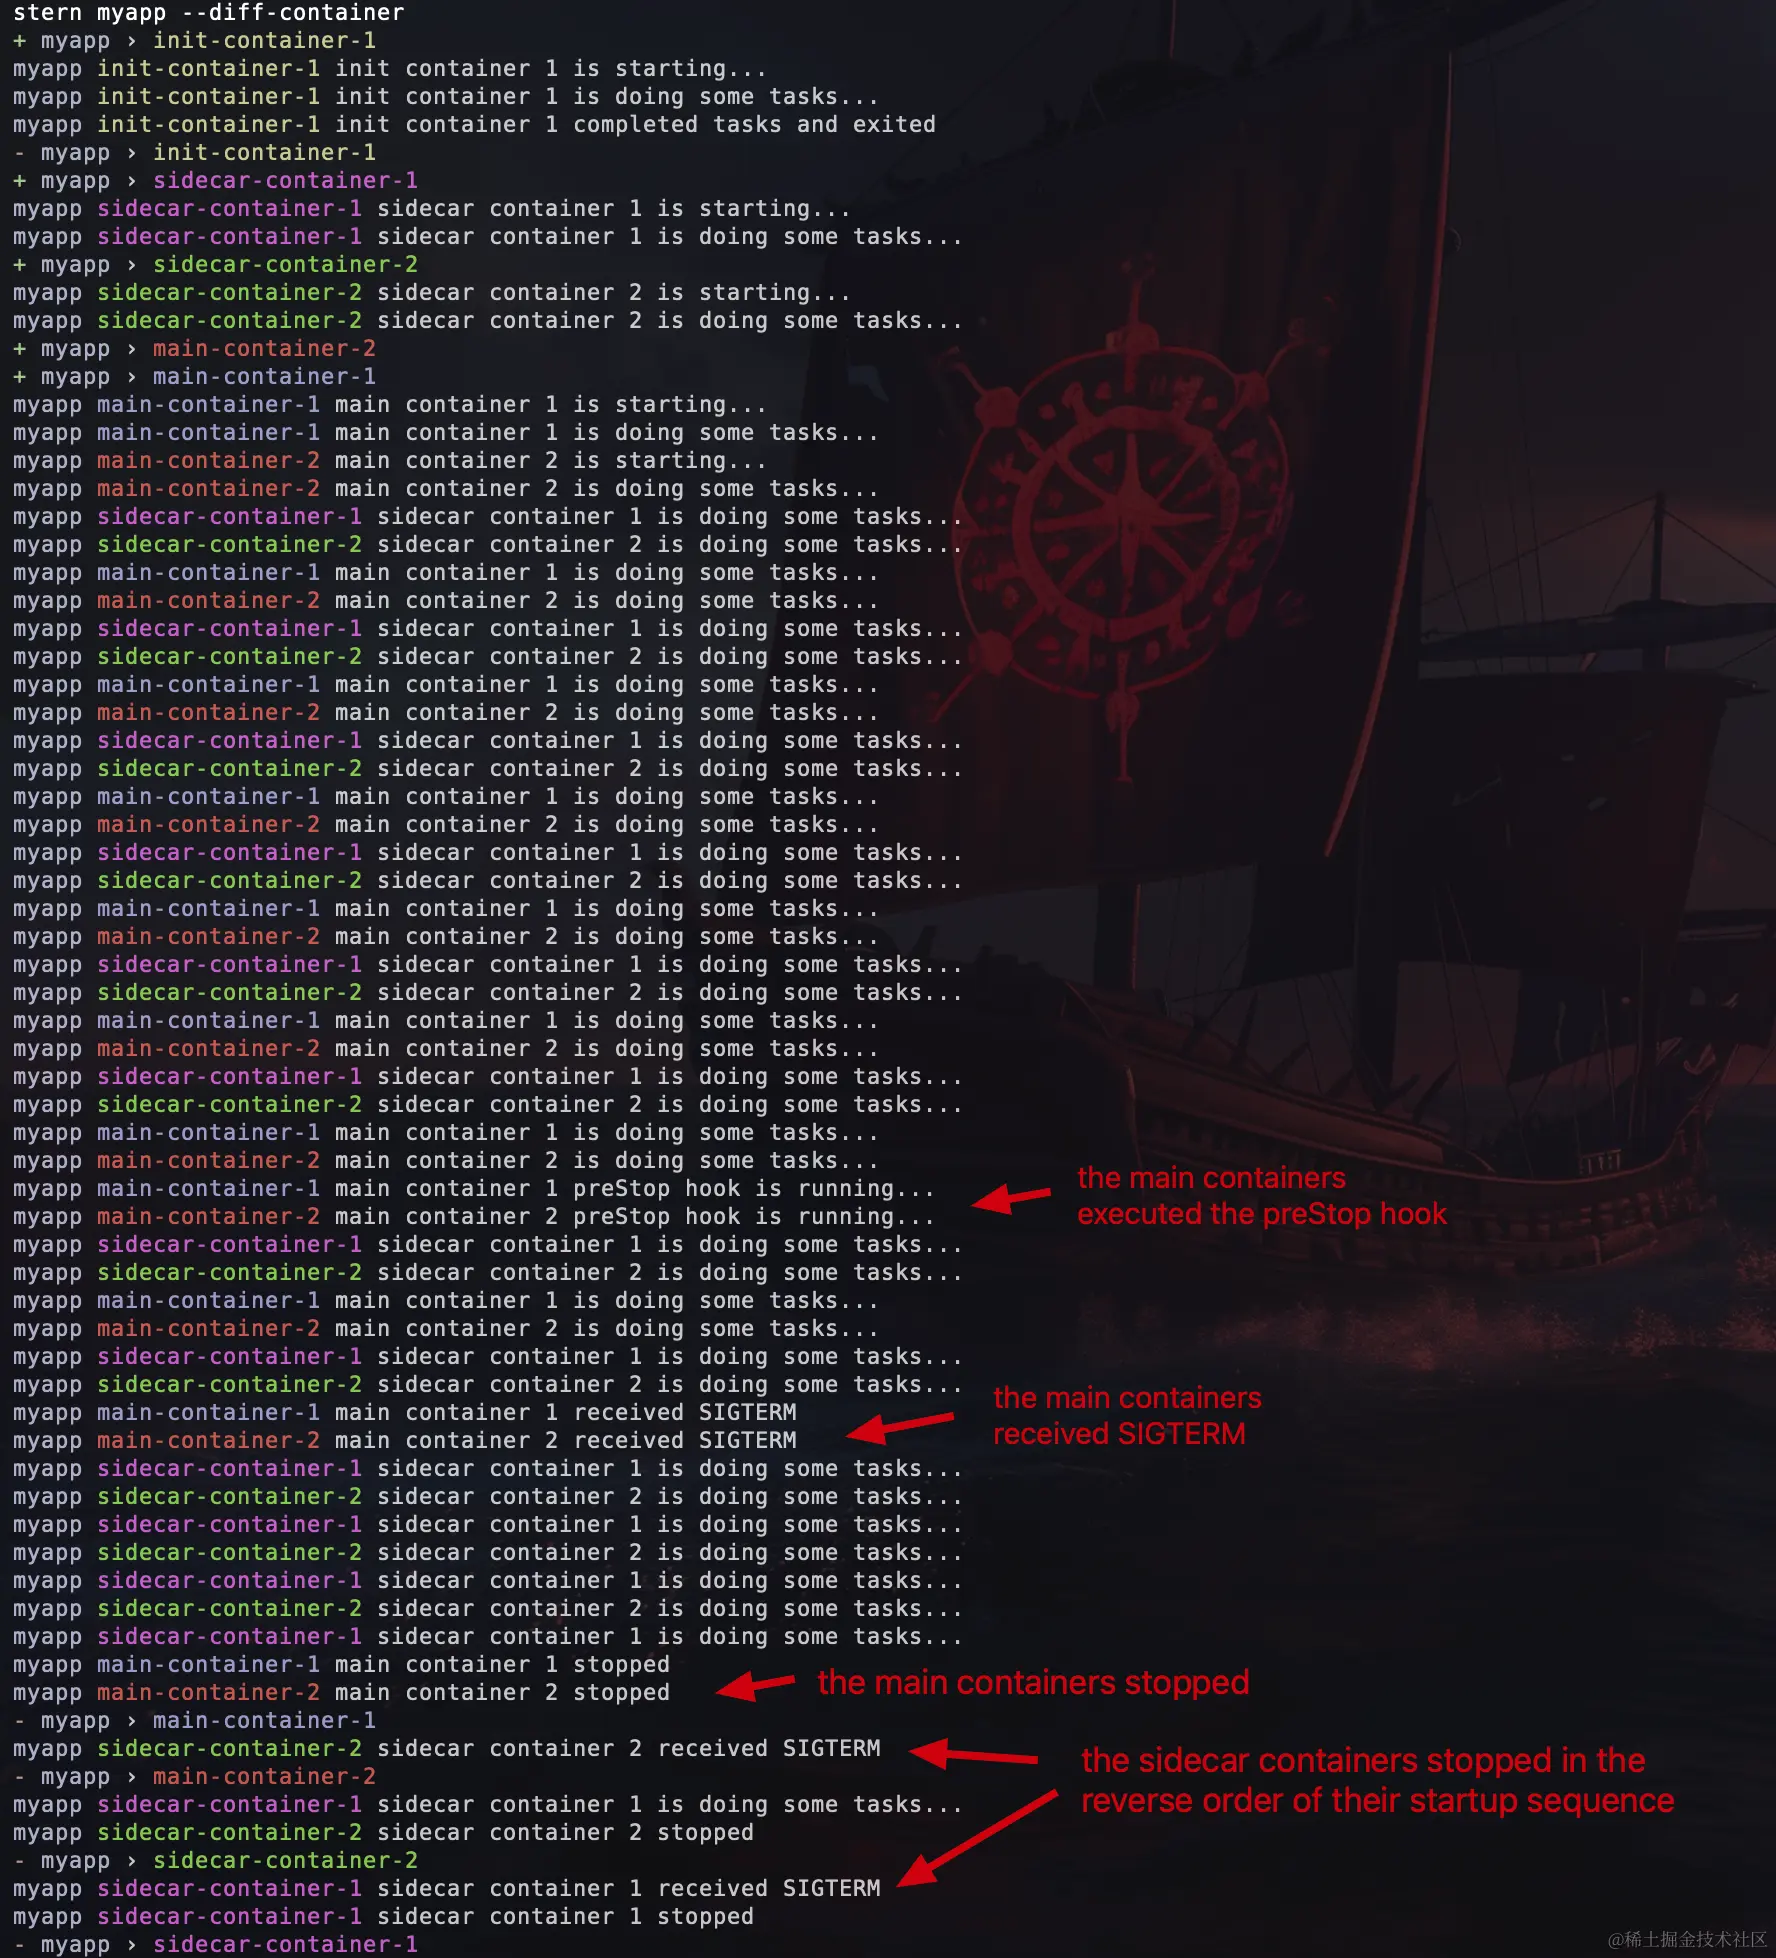Click the 'sidecar container 2 stopped' log line
1776x1958 pixels.
click(383, 1833)
